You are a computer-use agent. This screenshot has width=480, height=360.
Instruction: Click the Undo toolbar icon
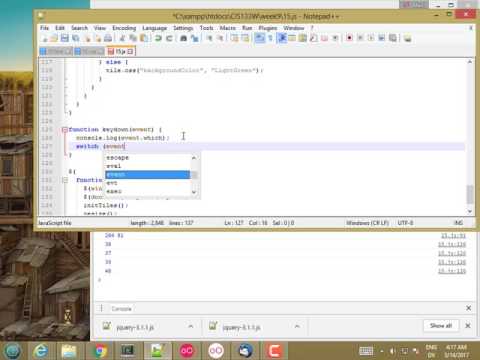coord(158,38)
